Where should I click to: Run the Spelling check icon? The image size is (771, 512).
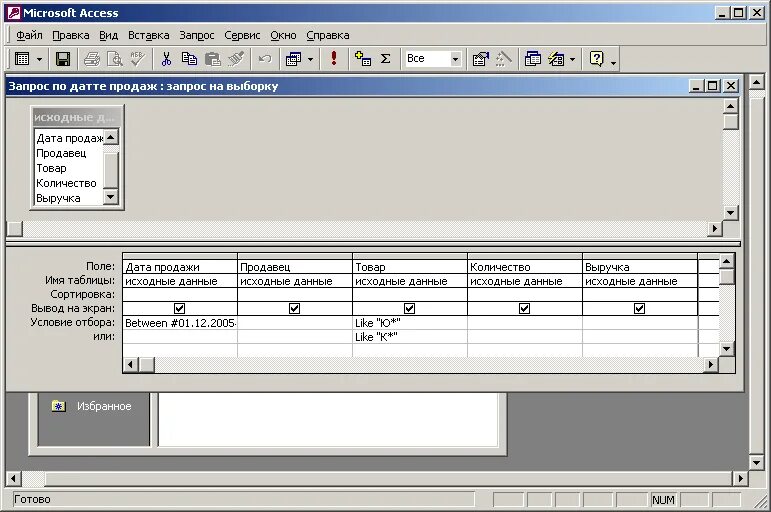[138, 59]
